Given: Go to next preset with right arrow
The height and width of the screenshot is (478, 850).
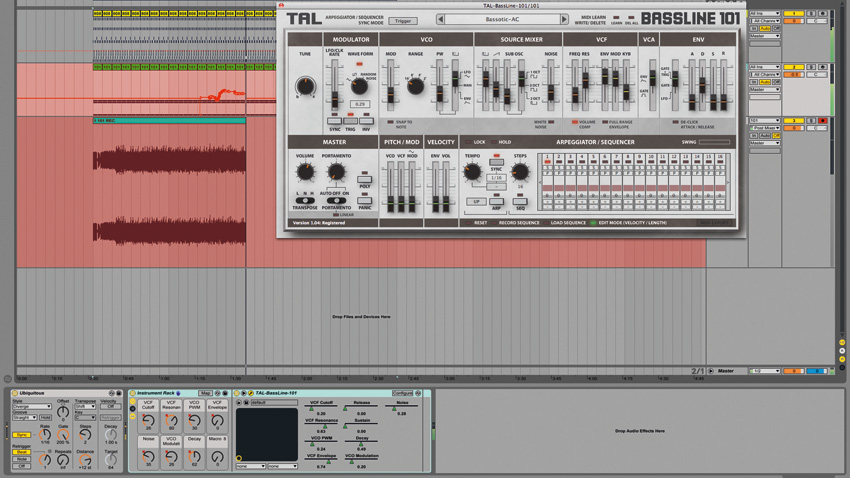Looking at the screenshot, I should [x=564, y=20].
